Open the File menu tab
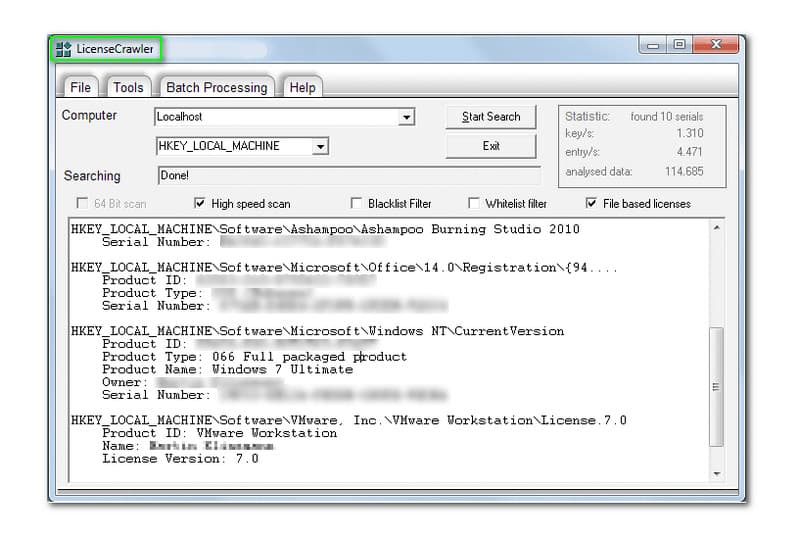The image size is (800, 539). point(80,87)
